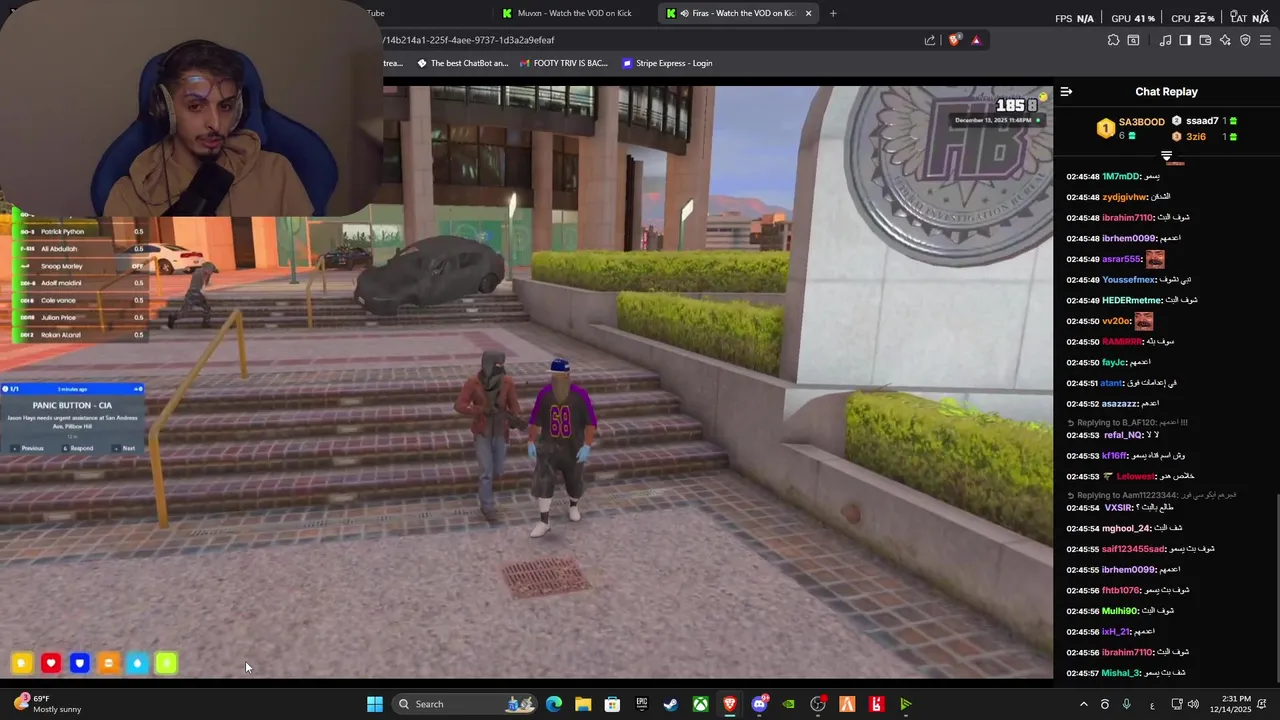This screenshot has width=1280, height=720.
Task: Open Brave Rewards triangle icon
Action: pos(976,40)
